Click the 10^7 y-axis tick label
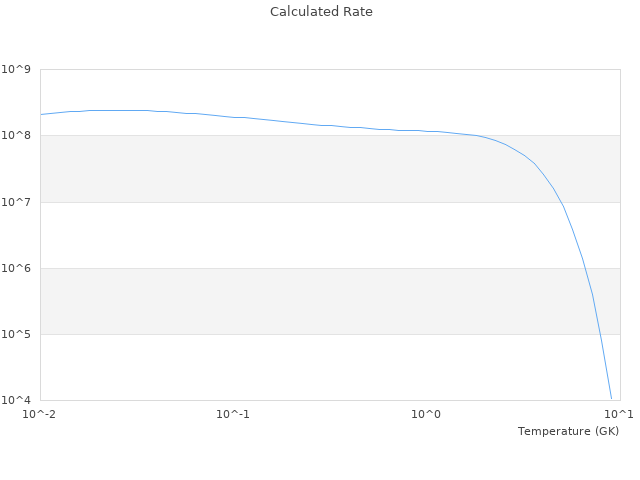Image resolution: width=640 pixels, height=480 pixels. tap(16, 202)
